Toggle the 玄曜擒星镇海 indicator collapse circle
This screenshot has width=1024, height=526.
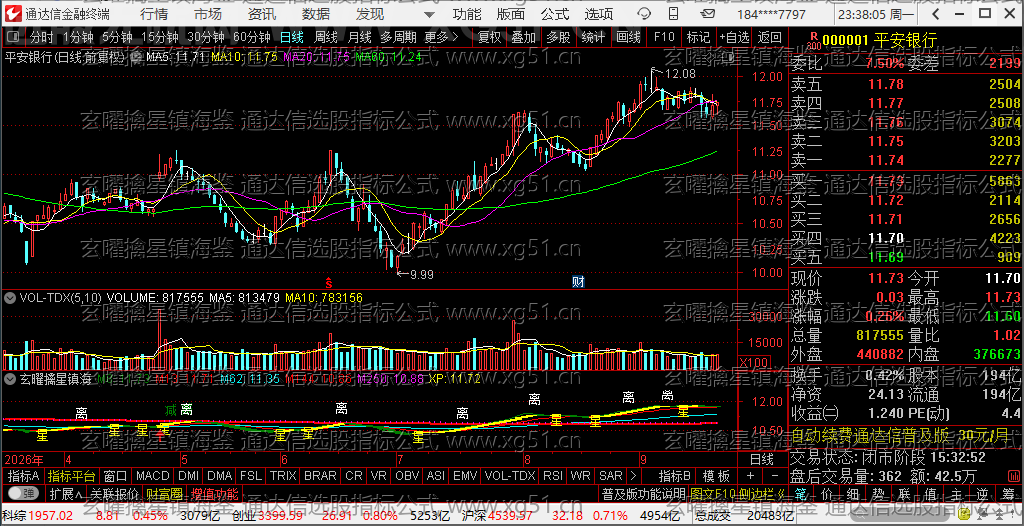point(10,378)
